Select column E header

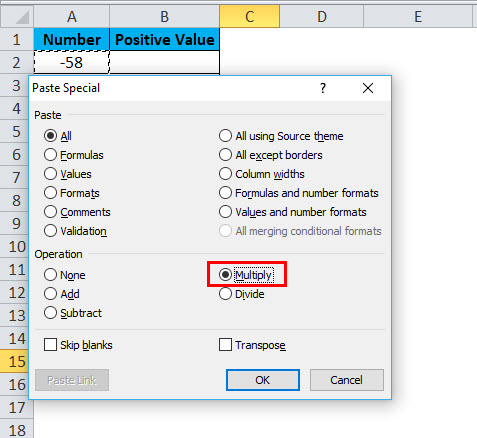418,17
